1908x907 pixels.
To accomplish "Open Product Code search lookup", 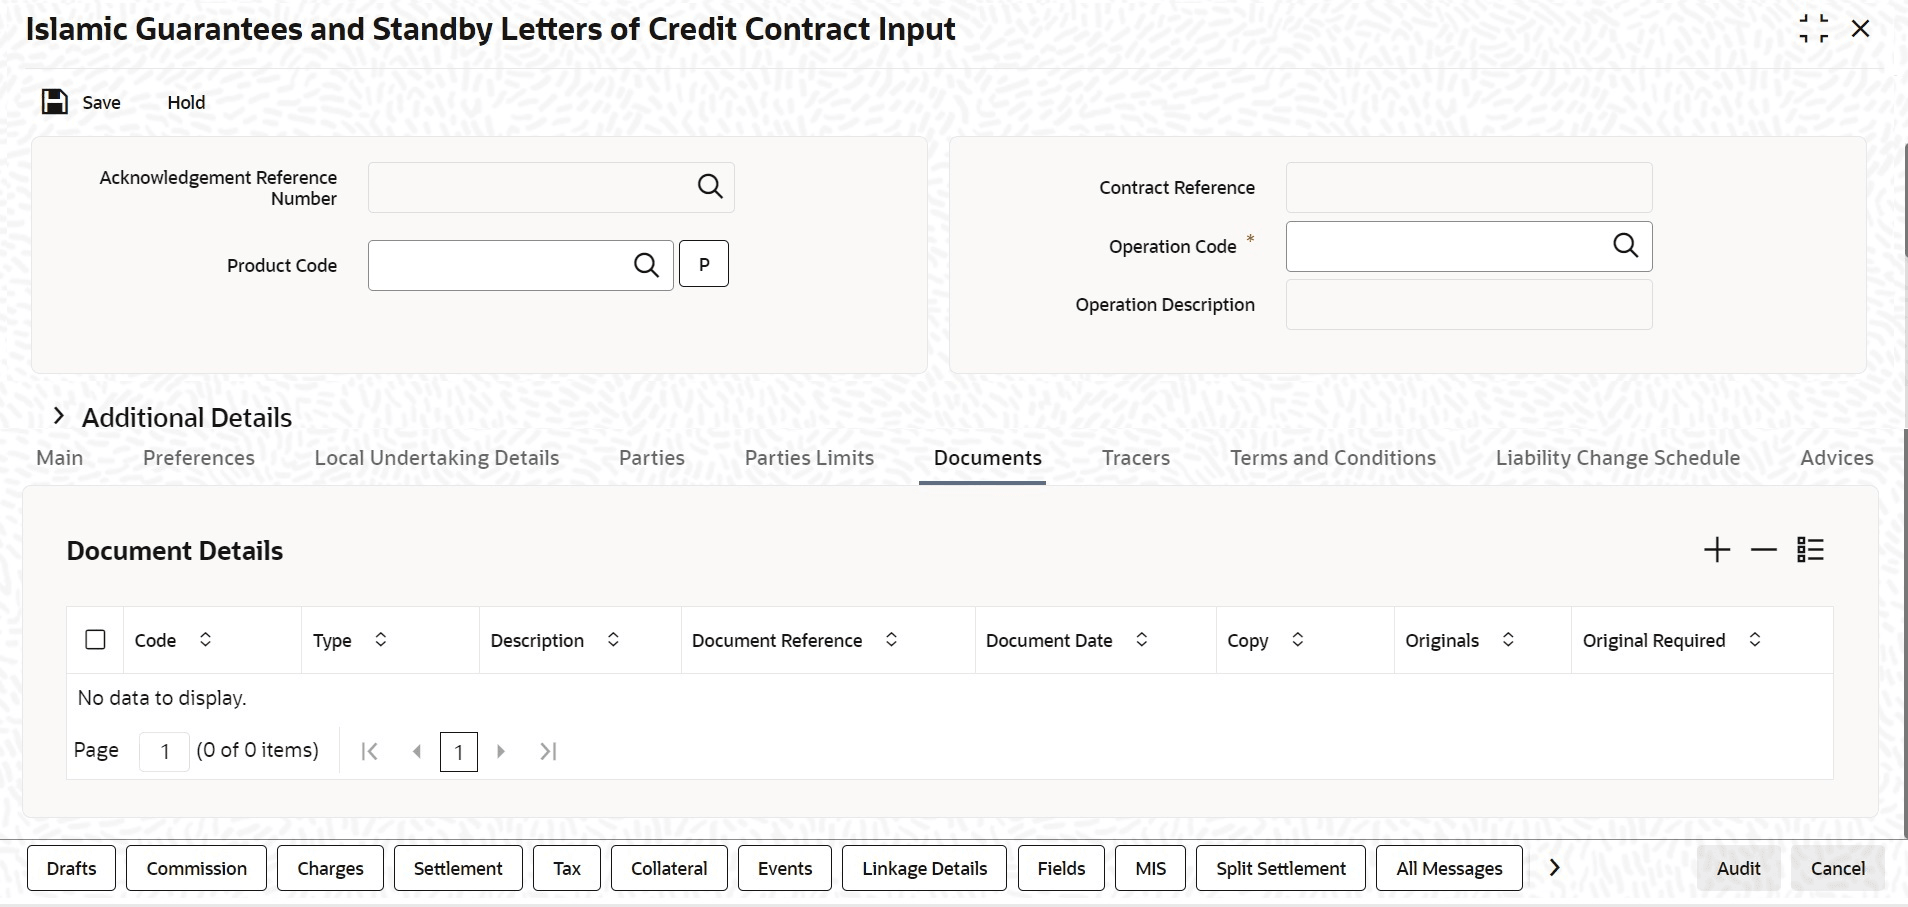I will (x=647, y=265).
